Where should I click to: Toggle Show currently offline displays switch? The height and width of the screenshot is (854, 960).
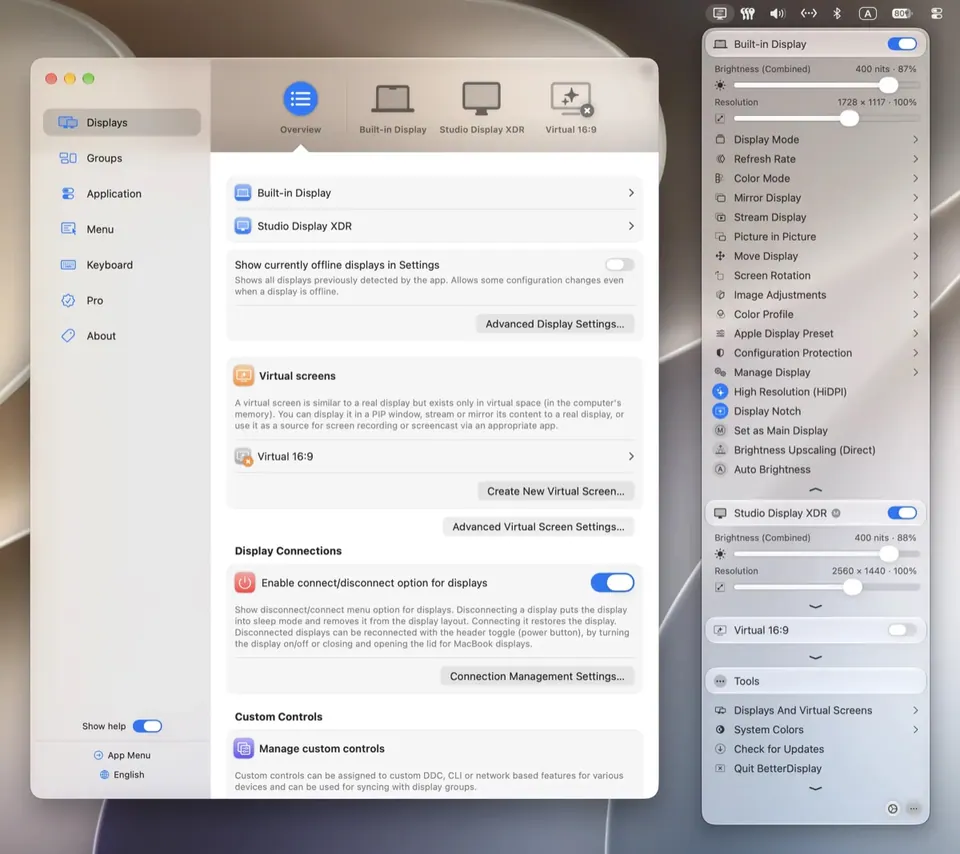point(619,264)
